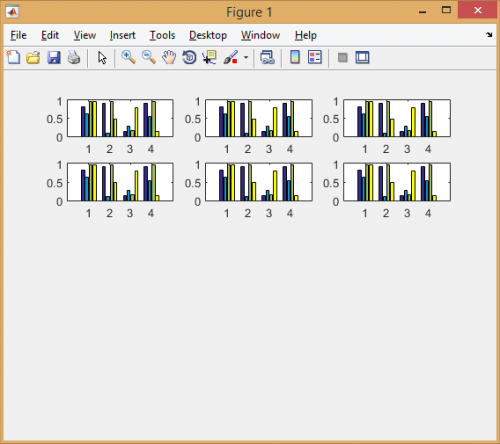The height and width of the screenshot is (444, 500).
Task: Hide plot tools with the gray square icon
Action: pos(343,58)
